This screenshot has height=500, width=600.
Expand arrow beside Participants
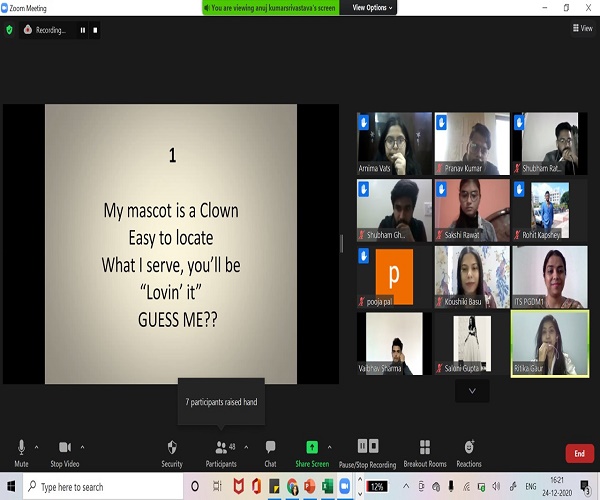246,447
